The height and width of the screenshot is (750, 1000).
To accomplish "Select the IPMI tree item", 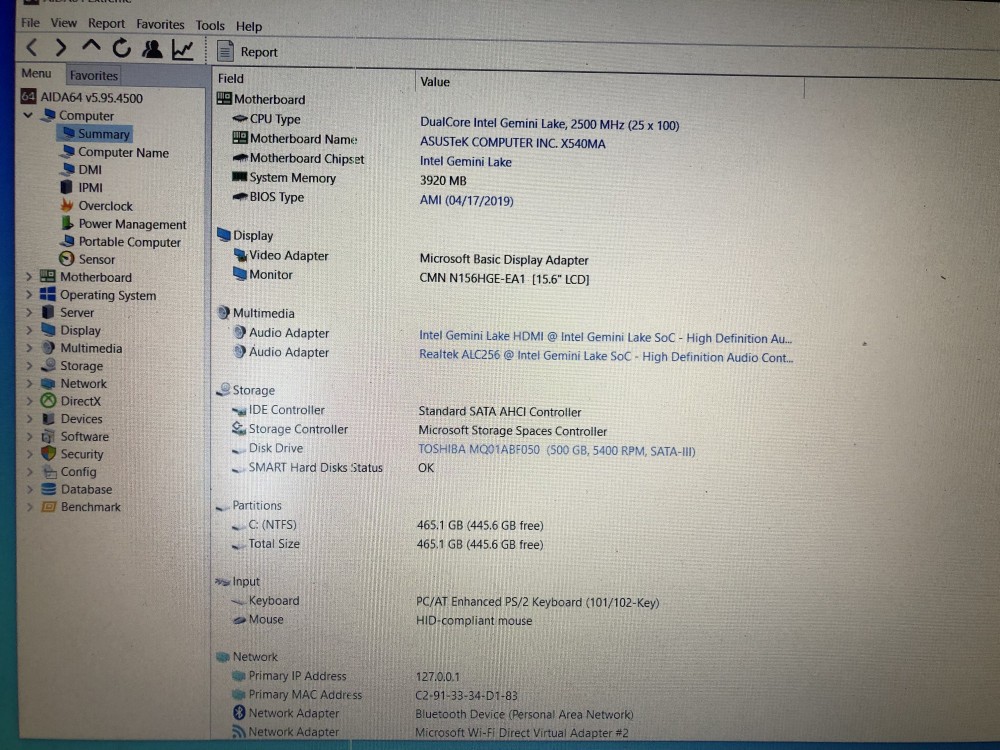I will (82, 188).
